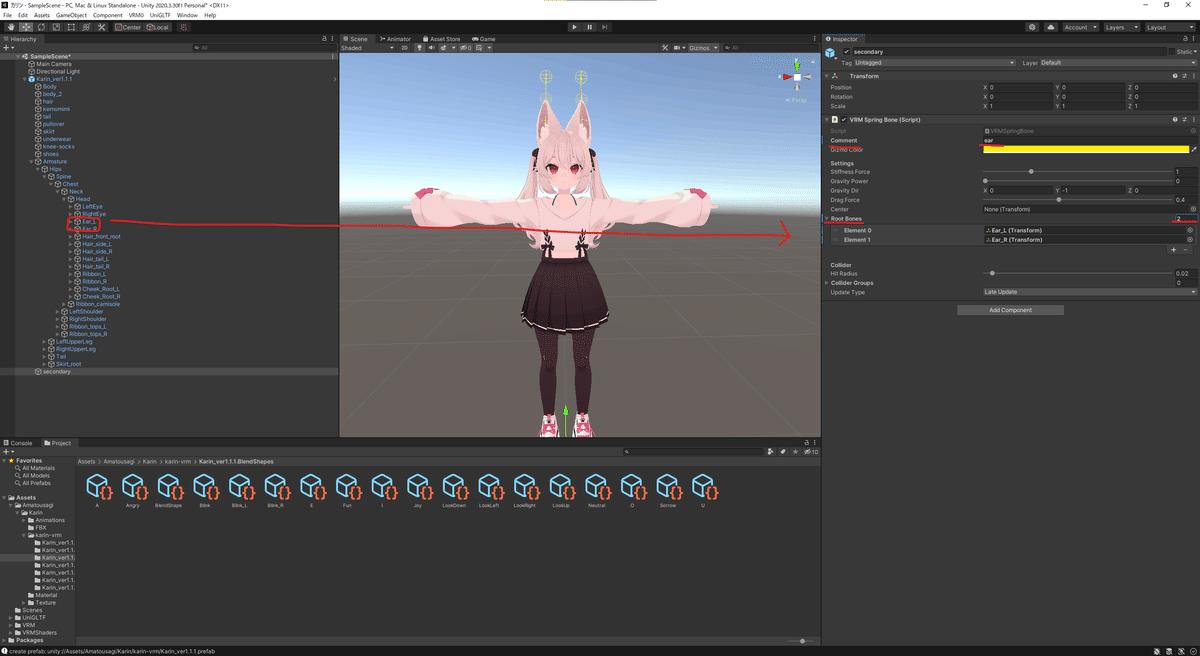Click the Play button
Screen dimensions: 1200x656
point(574,27)
